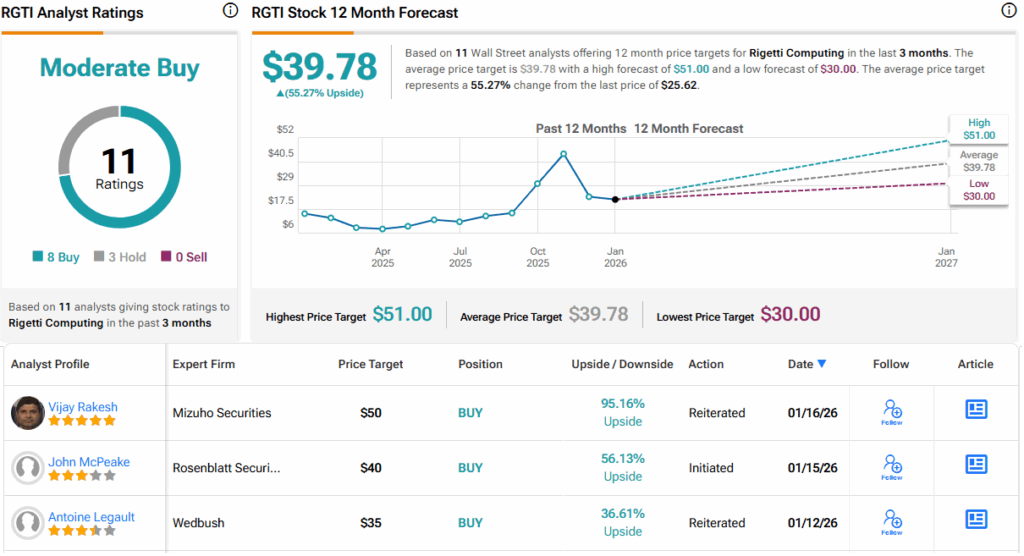
Task: Click Vijay Rakesh profile photo
Action: pyautogui.click(x=28, y=413)
